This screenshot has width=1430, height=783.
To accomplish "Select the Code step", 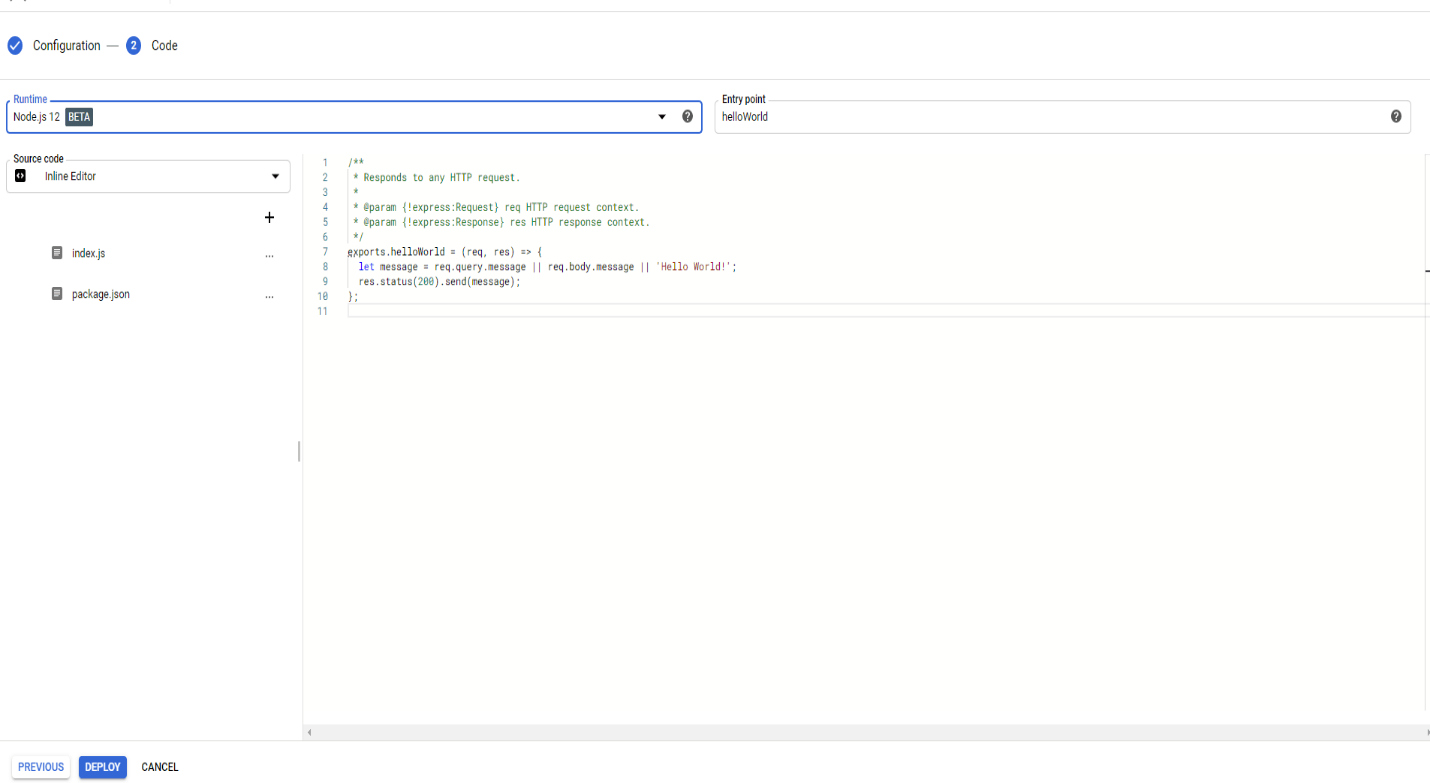I will click(x=164, y=45).
